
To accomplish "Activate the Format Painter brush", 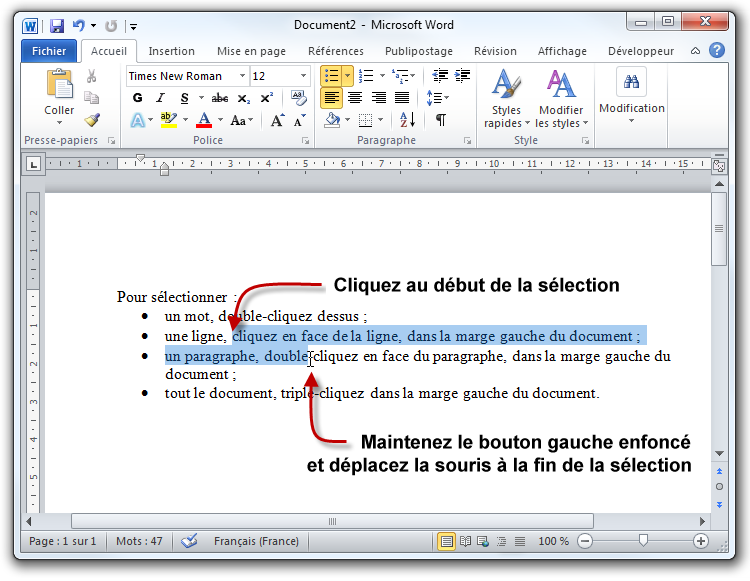I will coord(92,119).
